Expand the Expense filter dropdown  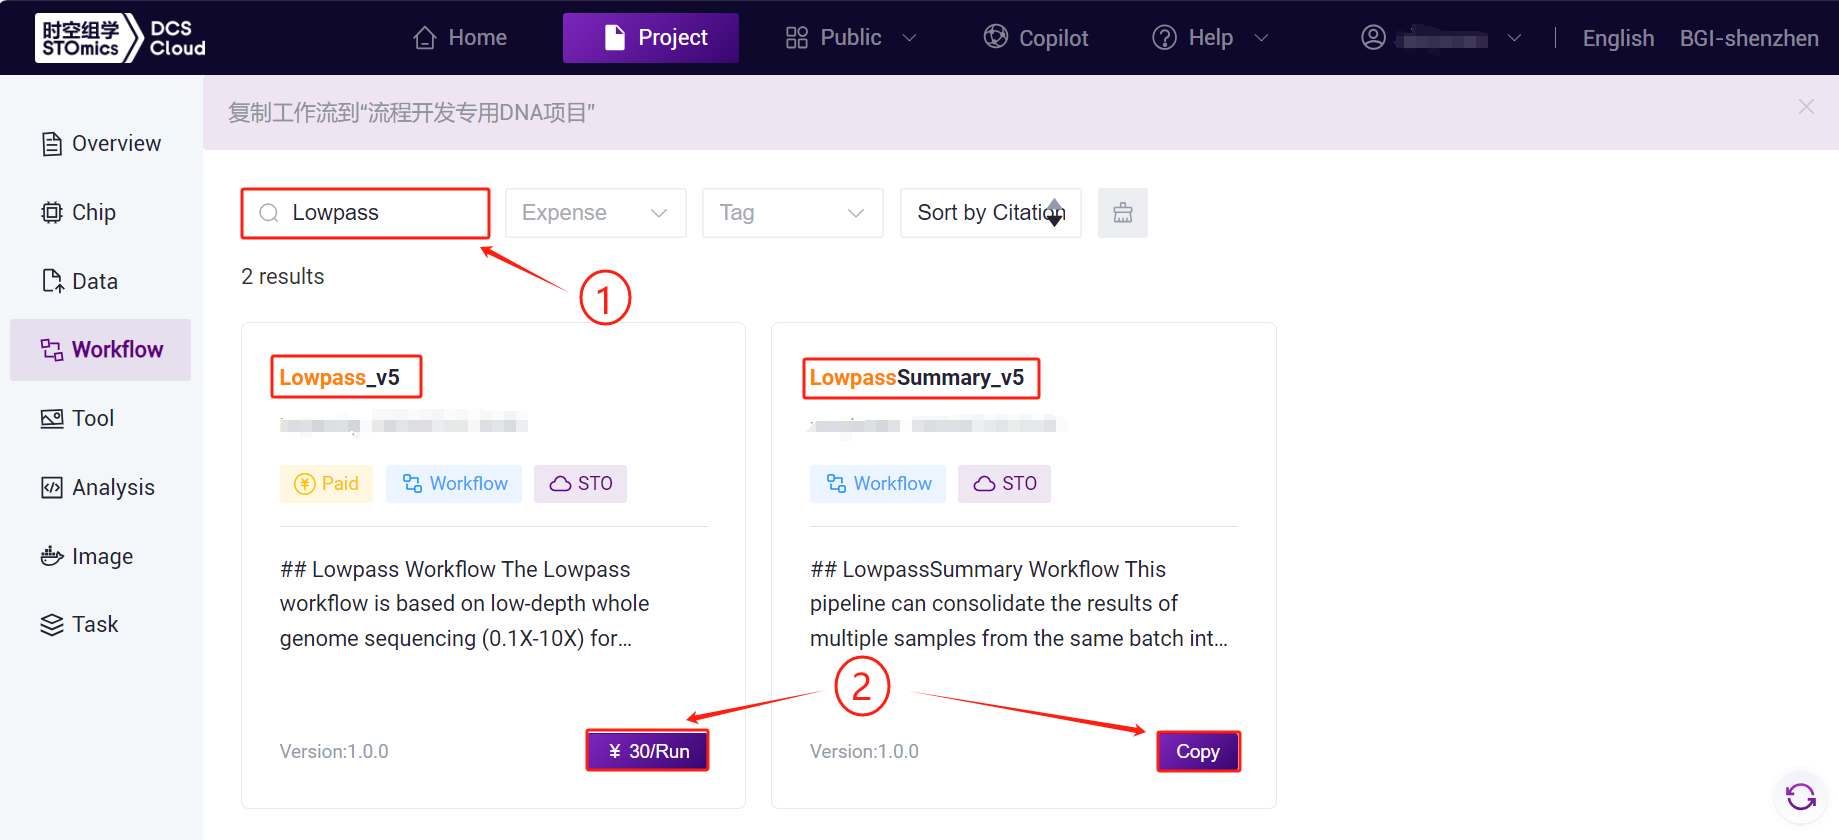(x=595, y=213)
